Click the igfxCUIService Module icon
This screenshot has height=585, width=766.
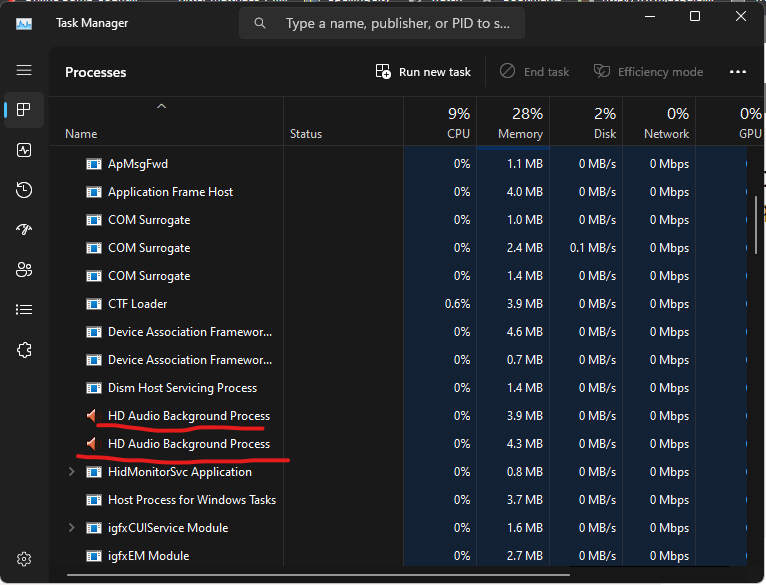94,528
